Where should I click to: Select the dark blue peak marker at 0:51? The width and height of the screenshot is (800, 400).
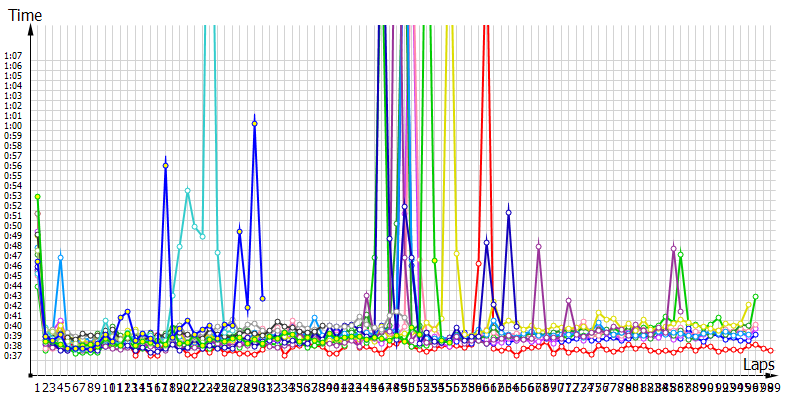509,213
